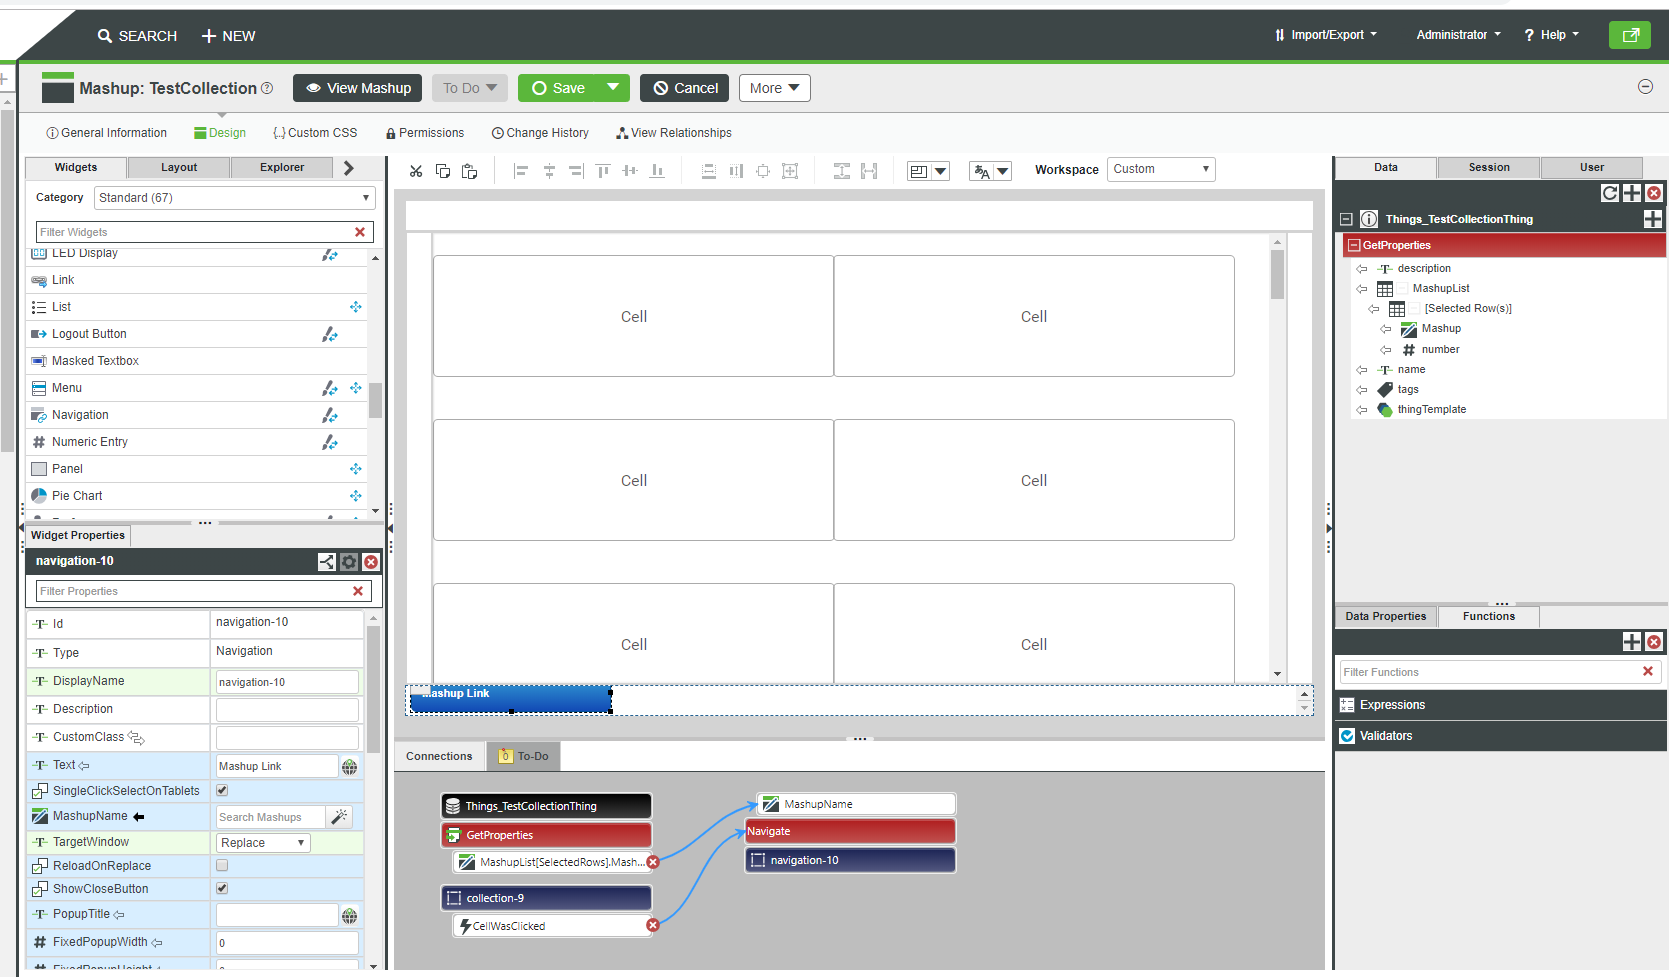1669x977 pixels.
Task: Enable the ReloadOnReplace checkbox
Action: click(221, 865)
